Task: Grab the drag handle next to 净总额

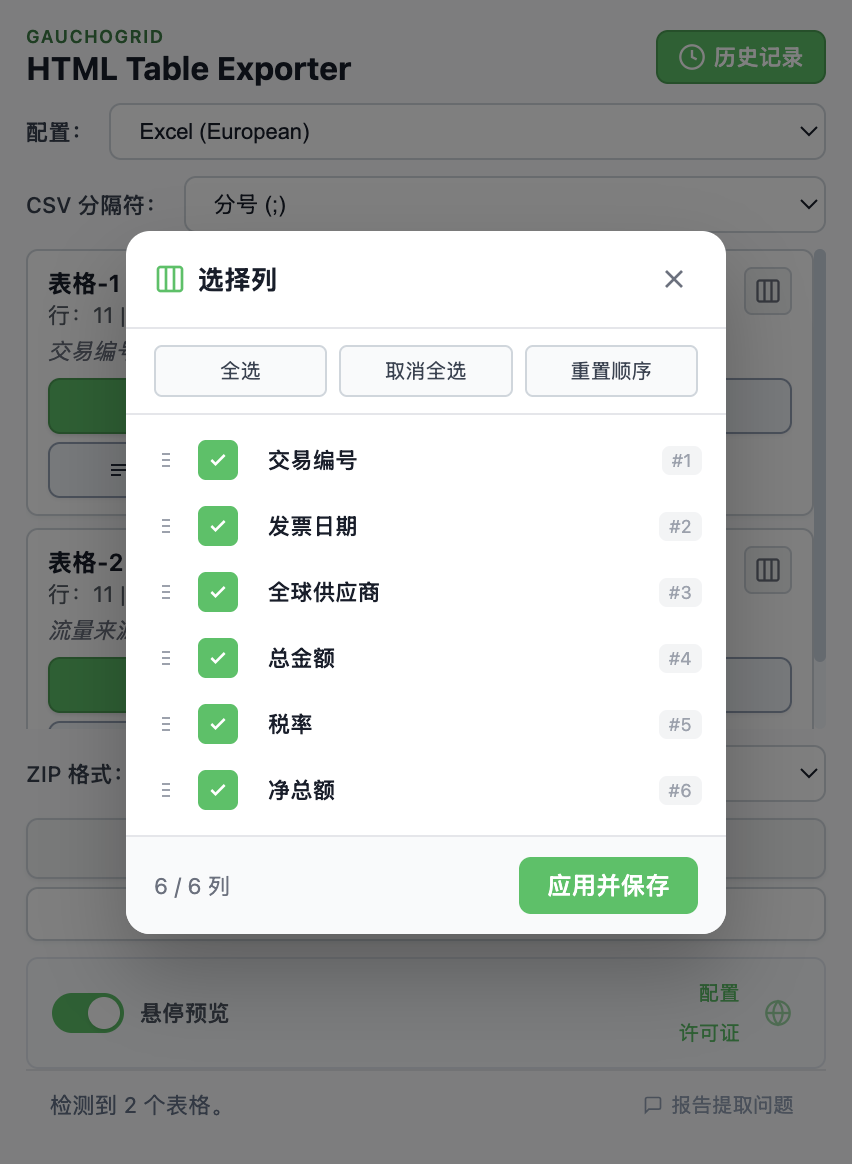Action: (166, 790)
